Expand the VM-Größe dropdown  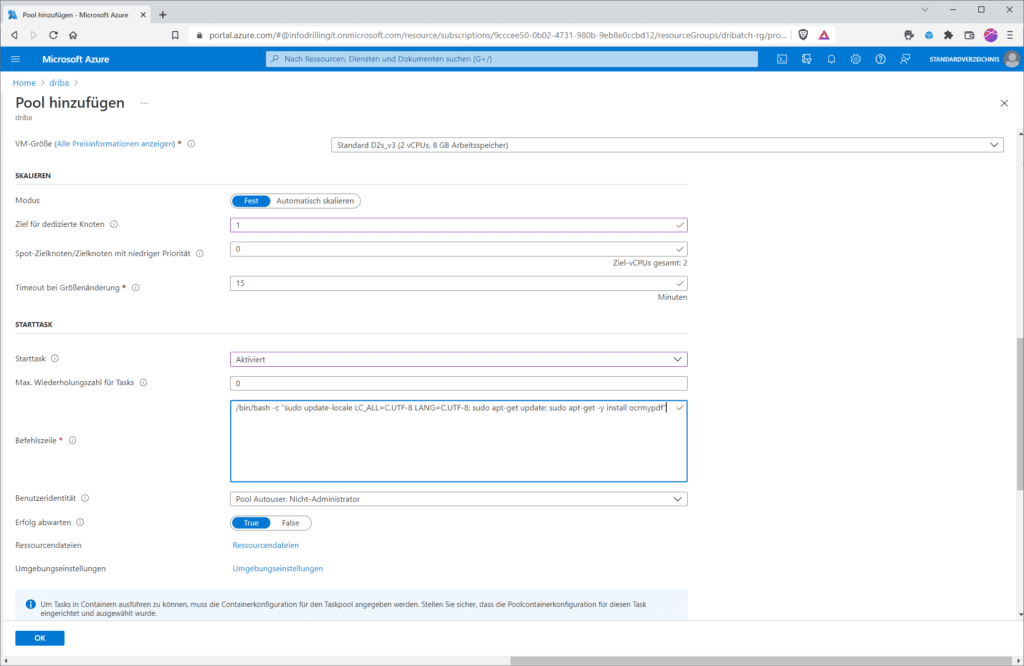667,145
